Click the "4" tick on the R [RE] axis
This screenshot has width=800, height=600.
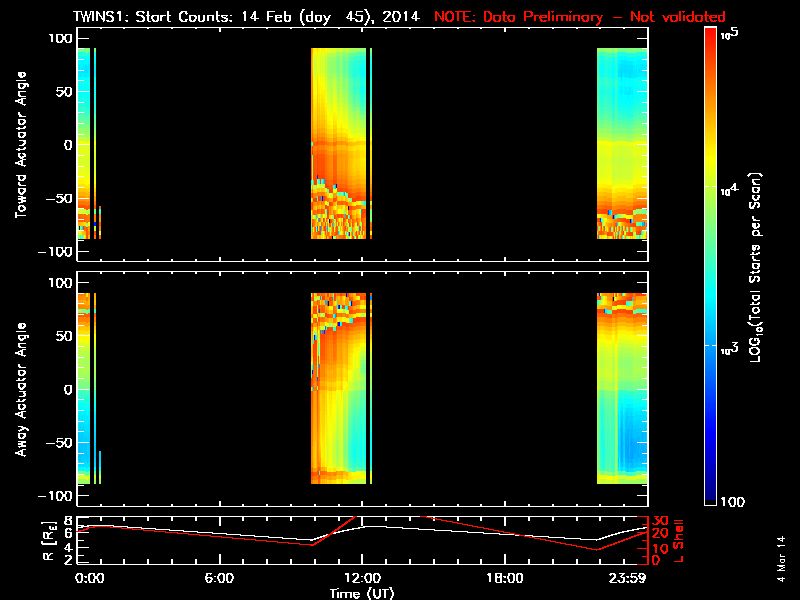tap(68, 548)
